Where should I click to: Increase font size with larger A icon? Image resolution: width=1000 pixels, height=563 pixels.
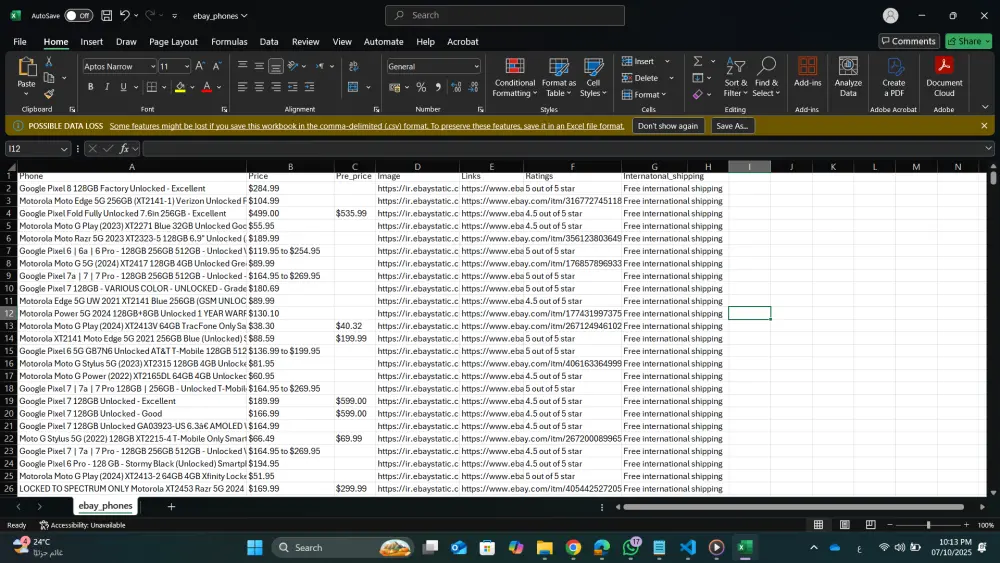pos(200,66)
